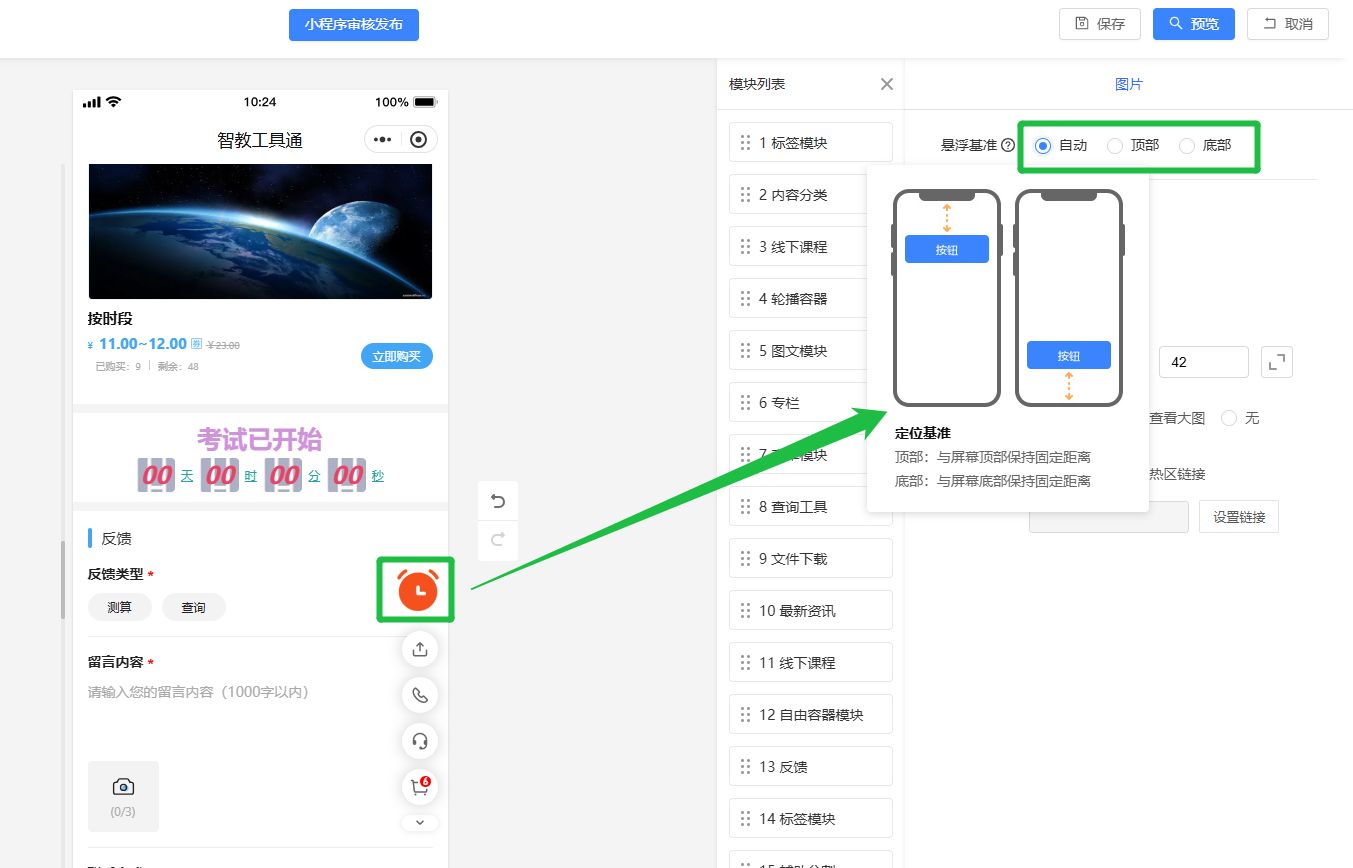Tap the share upload floating icon
Screen dimensions: 1353x868
[420, 649]
